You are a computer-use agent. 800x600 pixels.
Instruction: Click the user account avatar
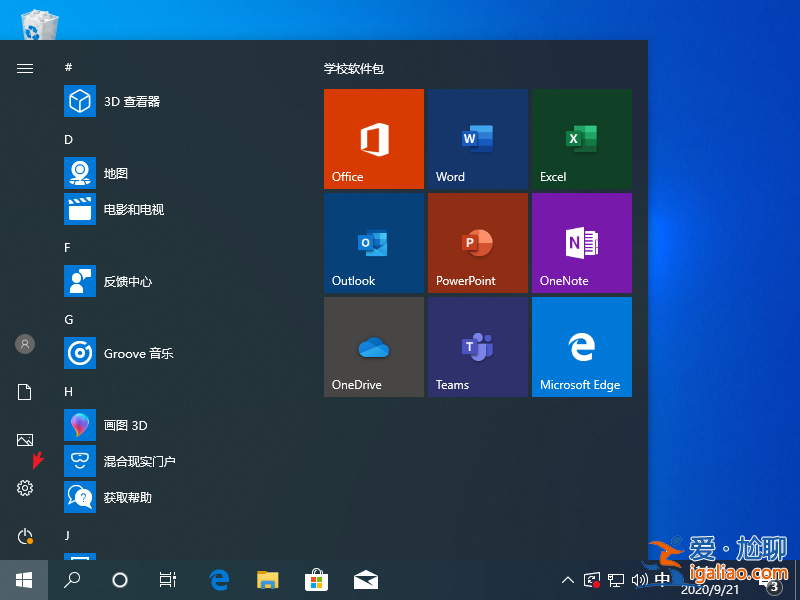(x=24, y=344)
